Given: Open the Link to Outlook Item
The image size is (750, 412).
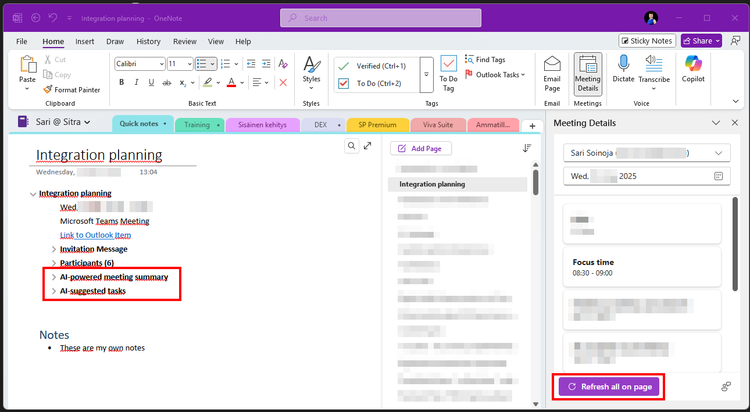Looking at the screenshot, I should (95, 235).
